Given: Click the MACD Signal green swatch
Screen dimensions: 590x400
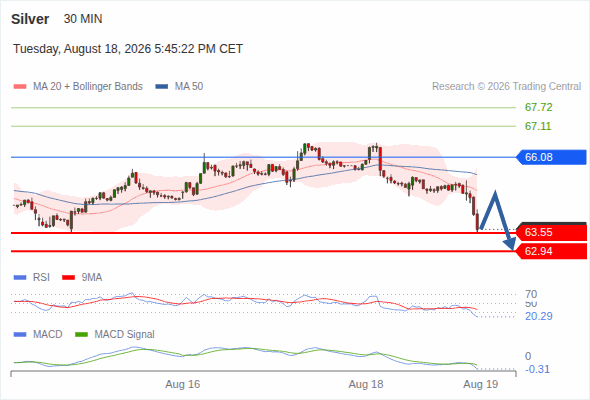Looking at the screenshot, I should pos(81,334).
